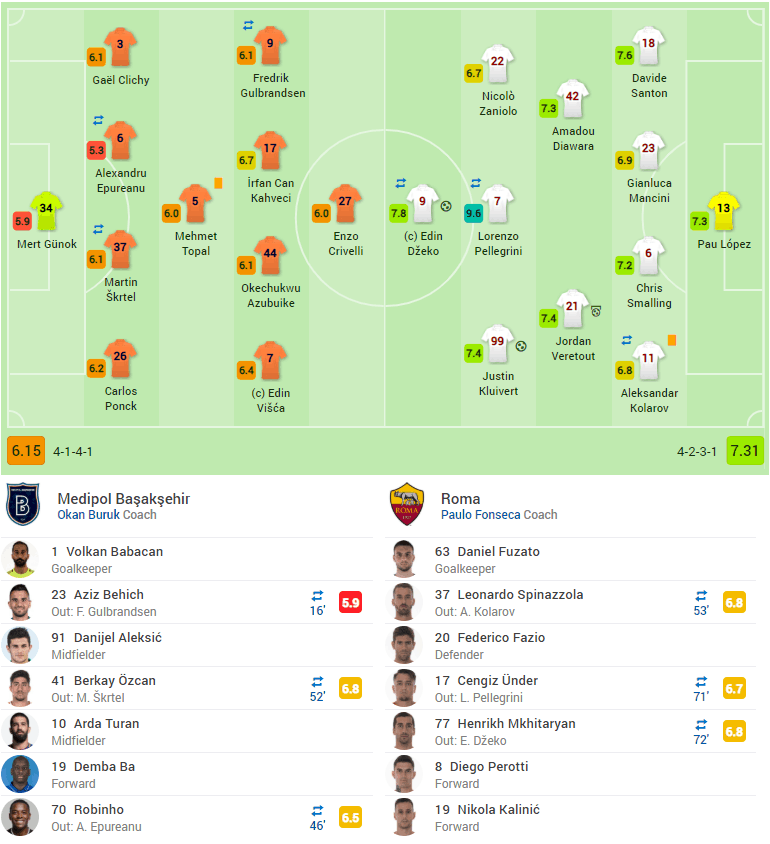Screen dimensions: 770x844
Task: Open Leonardo Spinazzola's substitute entry
Action: [x=570, y=602]
